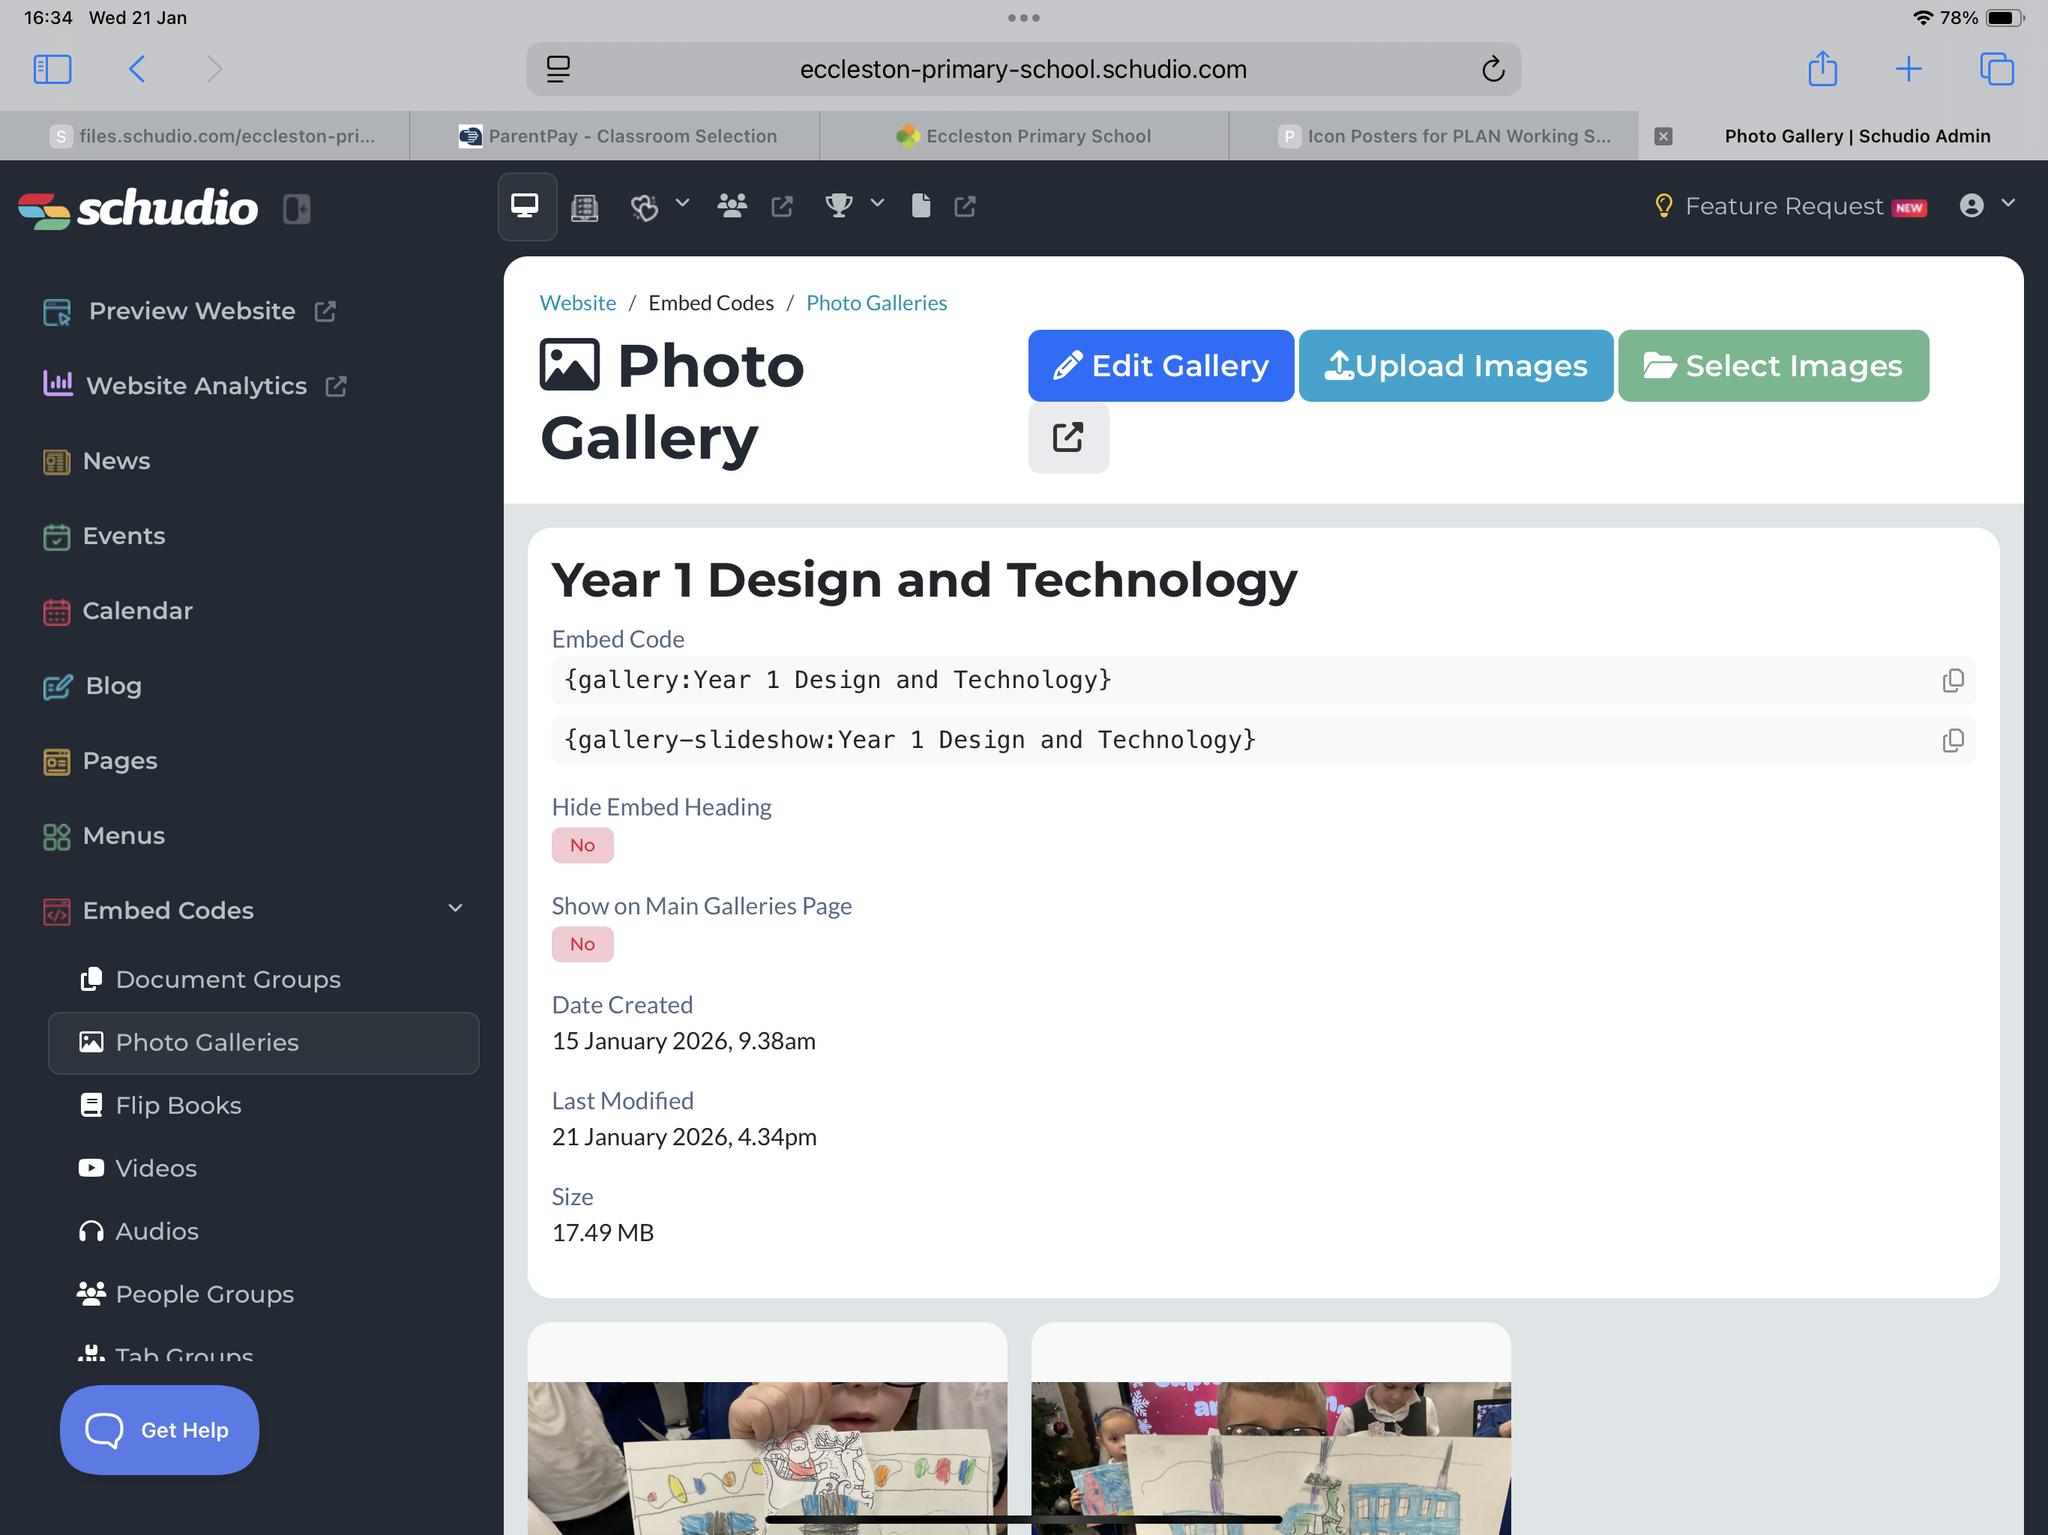Open the trophy module icon
This screenshot has width=2048, height=1535.
(x=838, y=206)
